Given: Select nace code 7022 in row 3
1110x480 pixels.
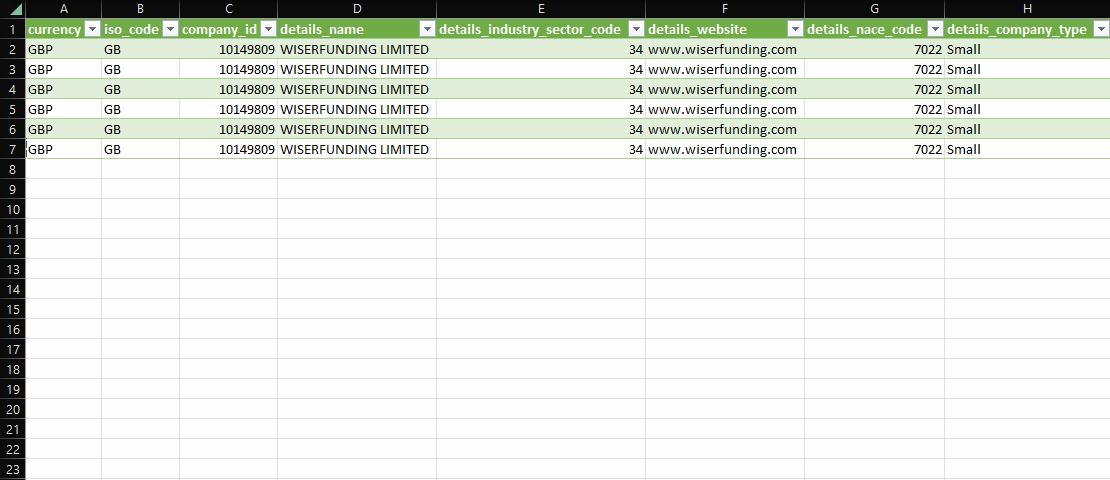Looking at the screenshot, I should click(874, 69).
